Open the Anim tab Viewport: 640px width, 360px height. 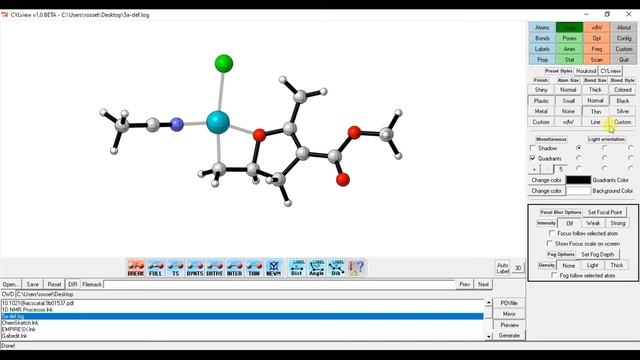569,49
